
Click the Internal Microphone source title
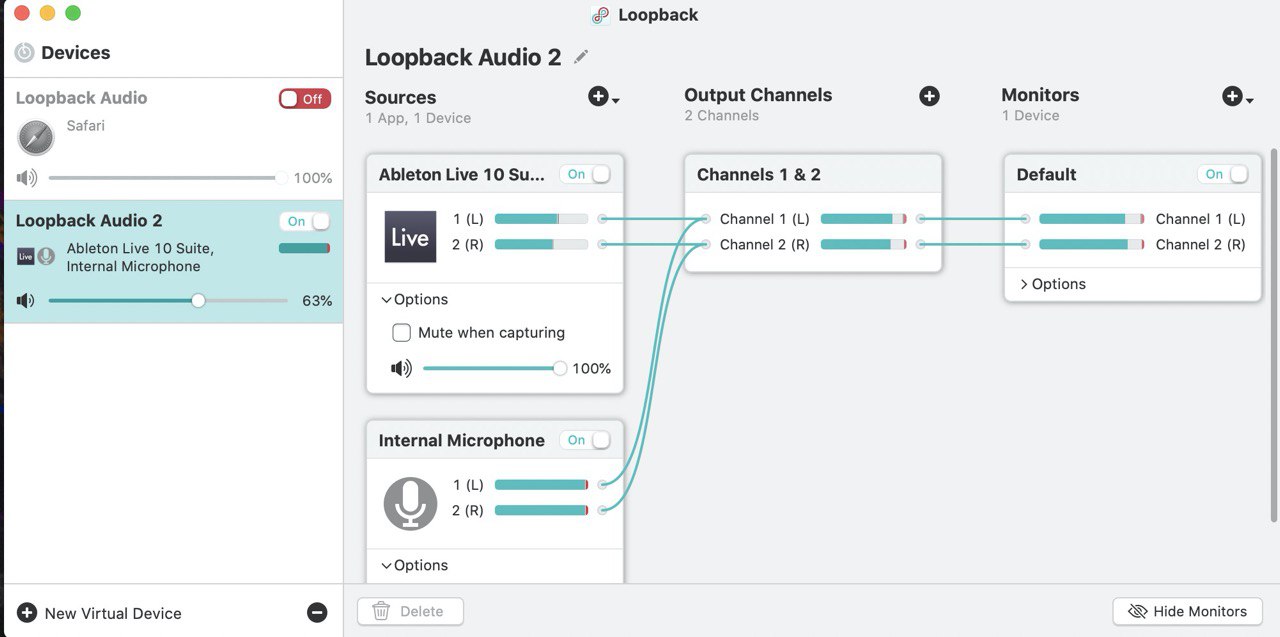[x=461, y=440]
